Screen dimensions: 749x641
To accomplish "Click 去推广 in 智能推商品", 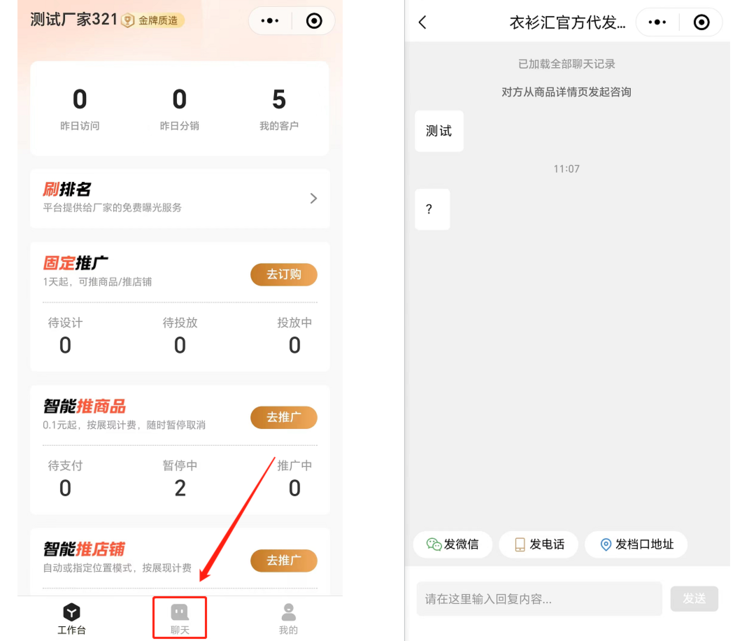I will pyautogui.click(x=284, y=417).
